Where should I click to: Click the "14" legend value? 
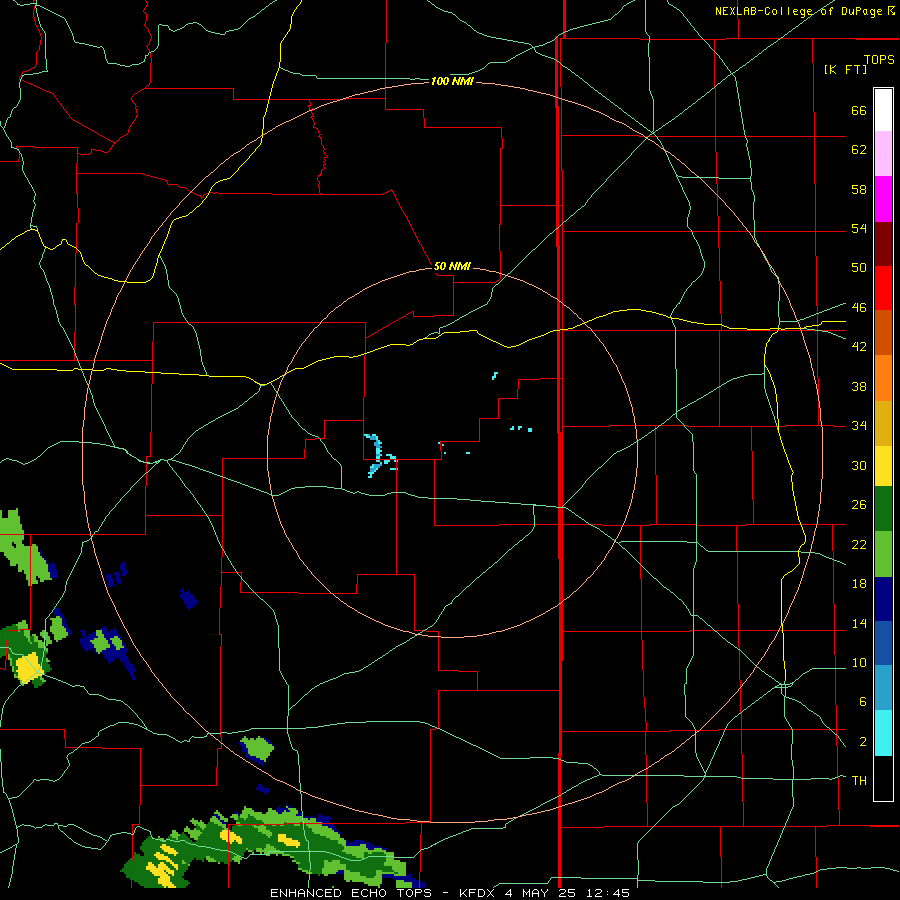pyautogui.click(x=859, y=623)
